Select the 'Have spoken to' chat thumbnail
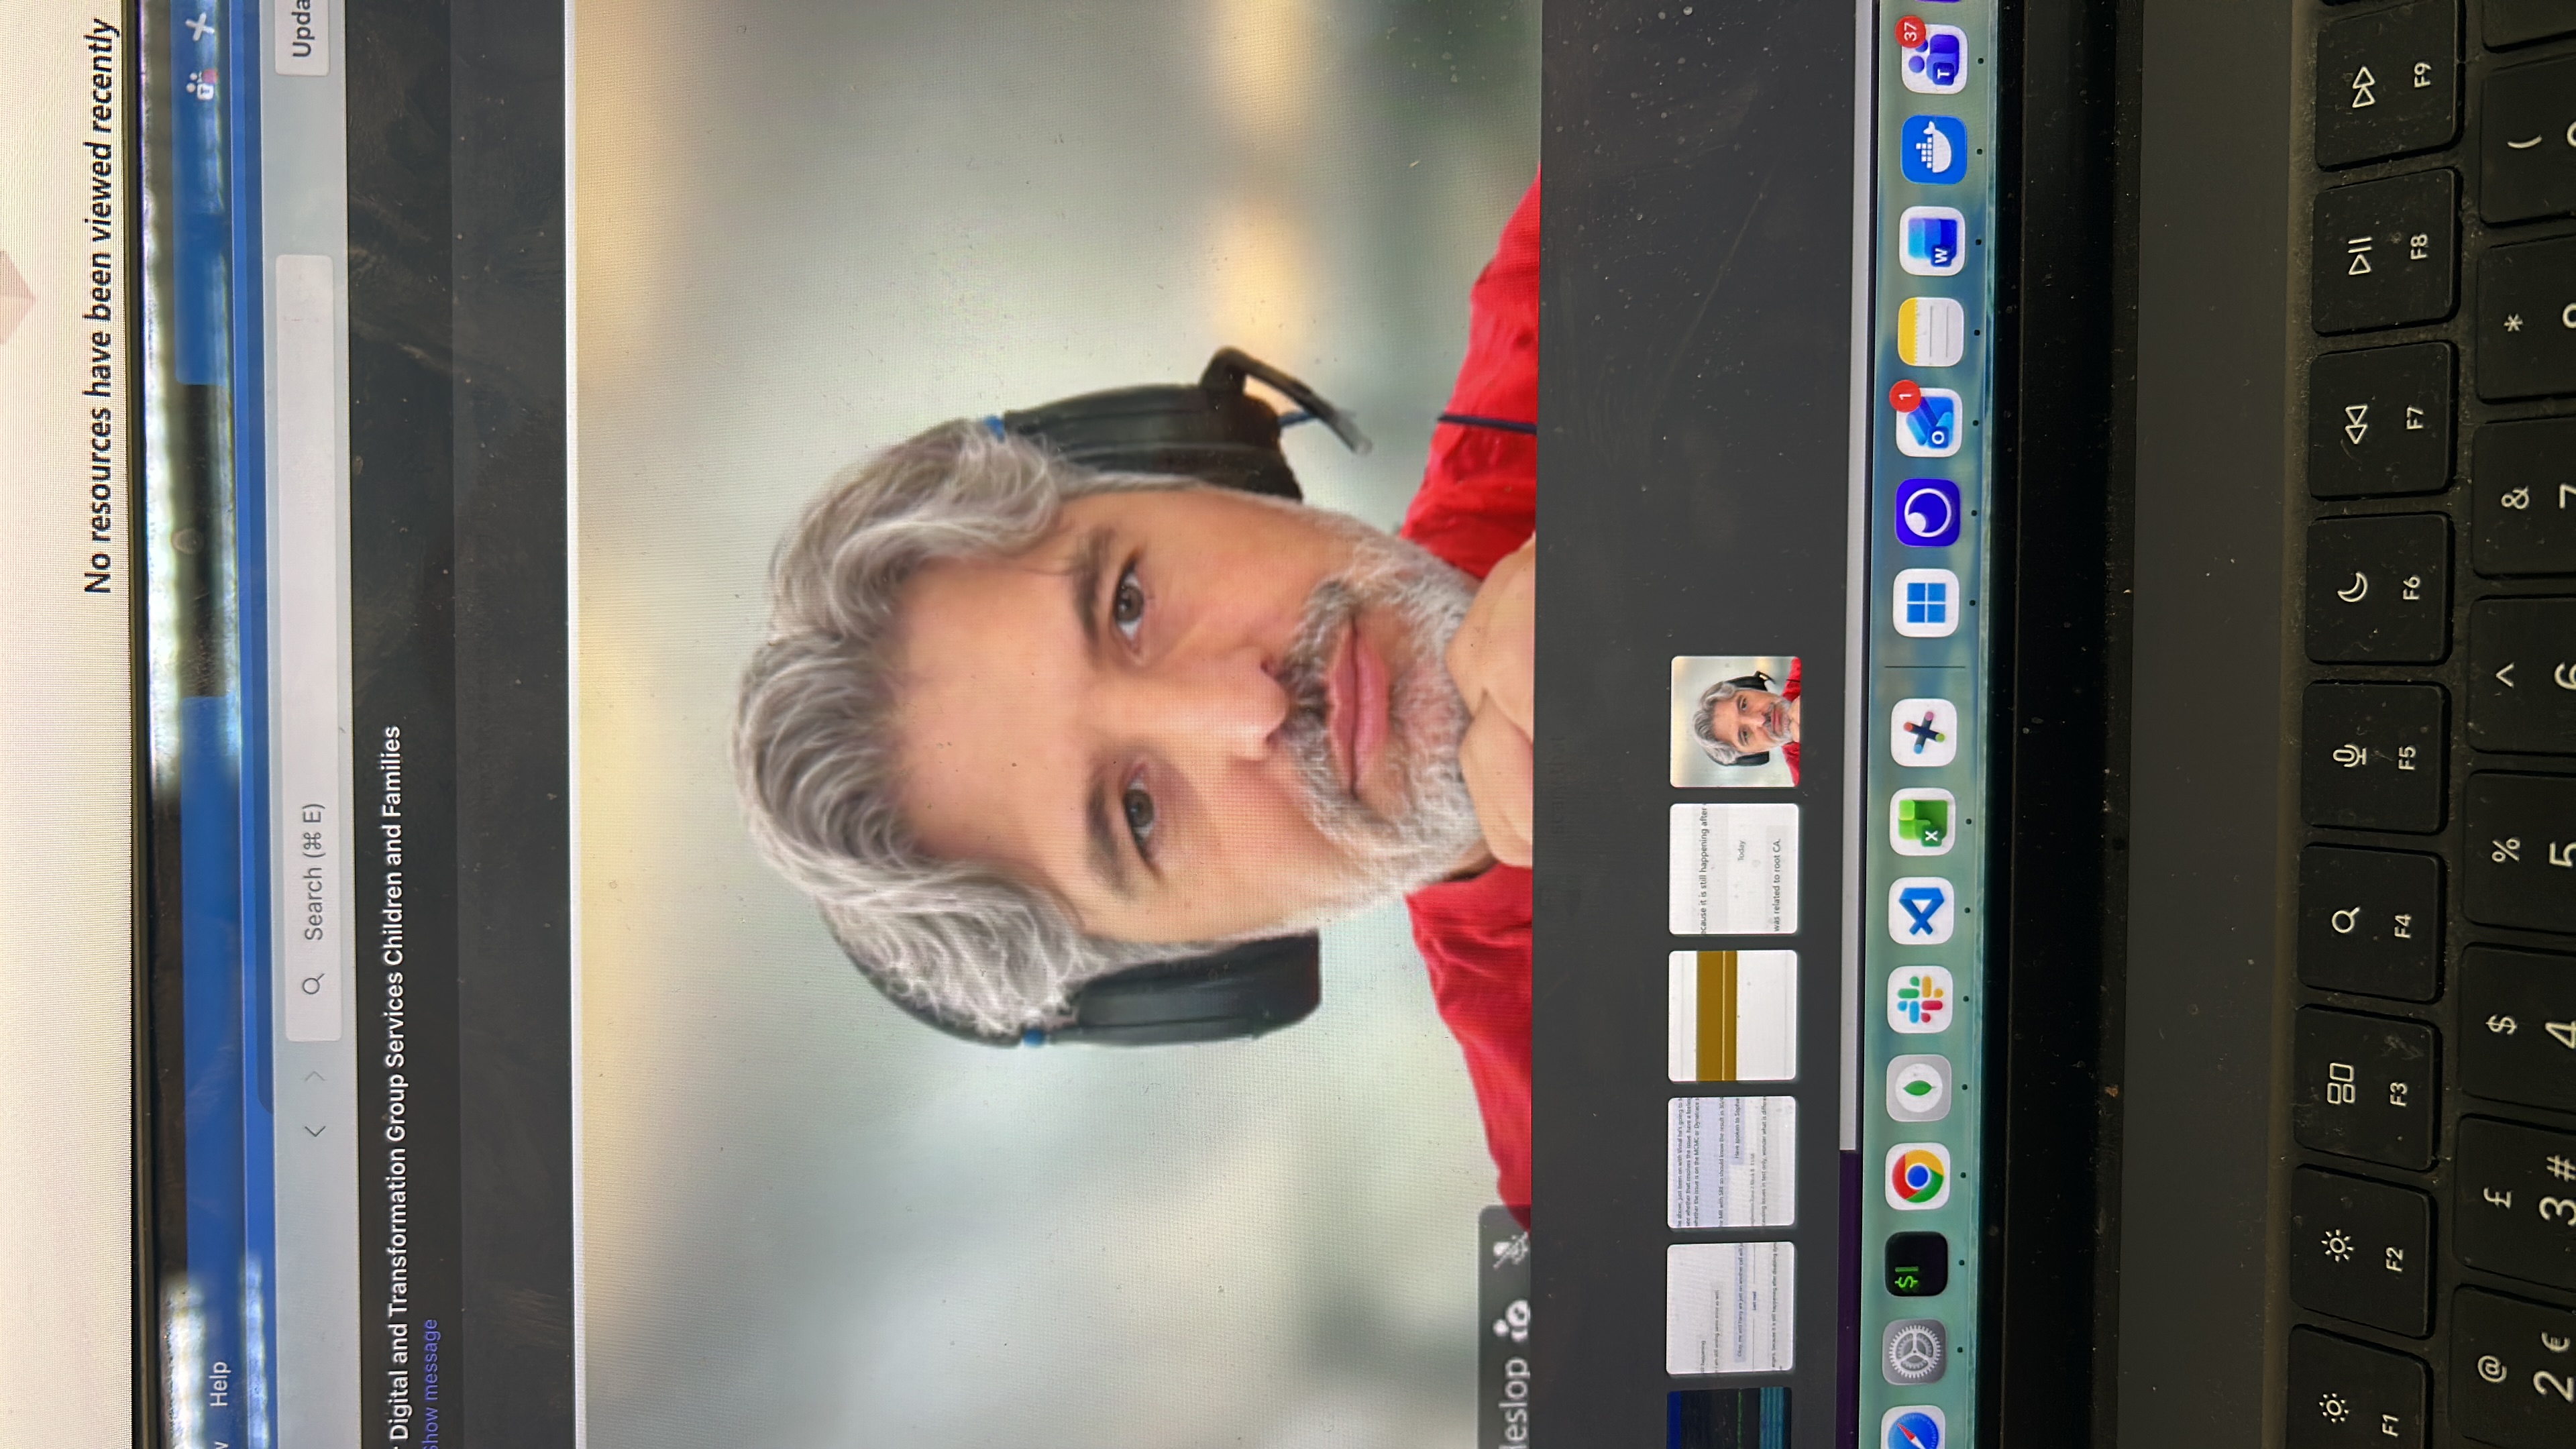The image size is (2576, 1449). click(1731, 1161)
